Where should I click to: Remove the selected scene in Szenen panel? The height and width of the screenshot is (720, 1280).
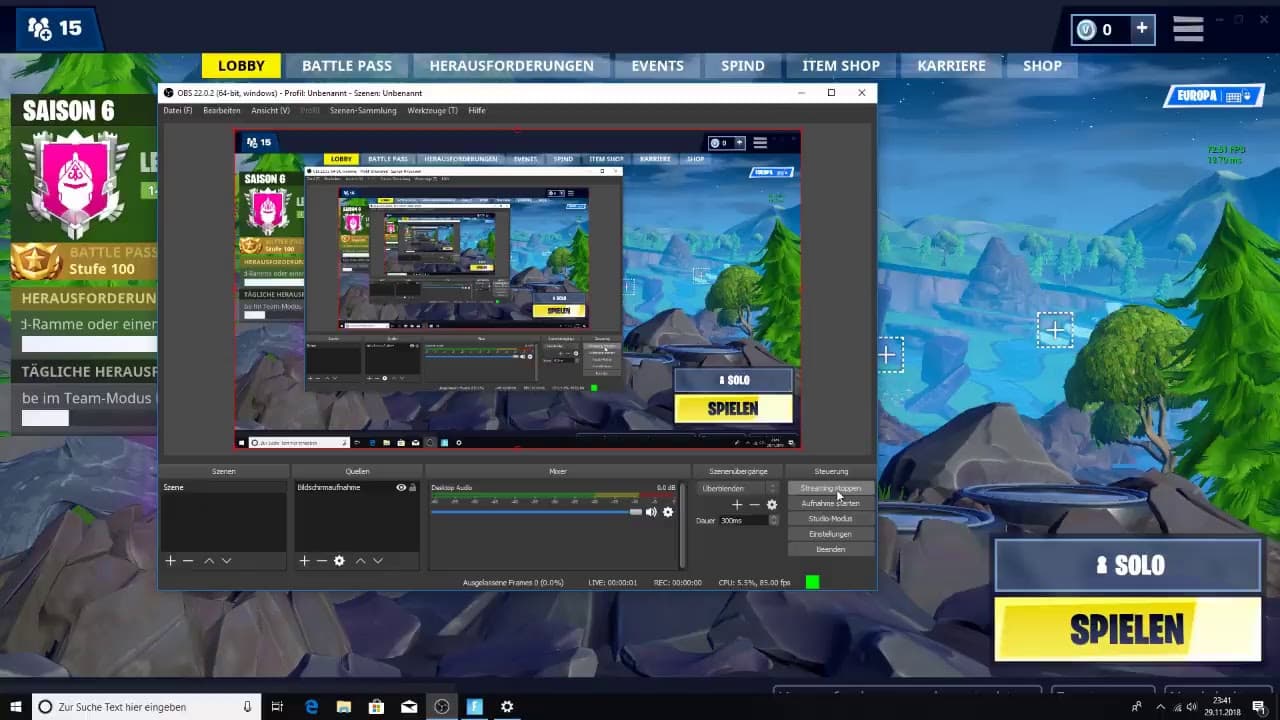click(x=187, y=561)
